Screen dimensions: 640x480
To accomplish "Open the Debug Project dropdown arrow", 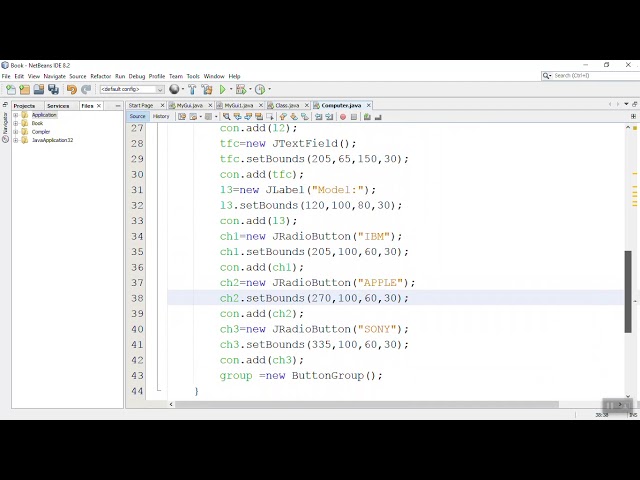I will click(x=250, y=89).
